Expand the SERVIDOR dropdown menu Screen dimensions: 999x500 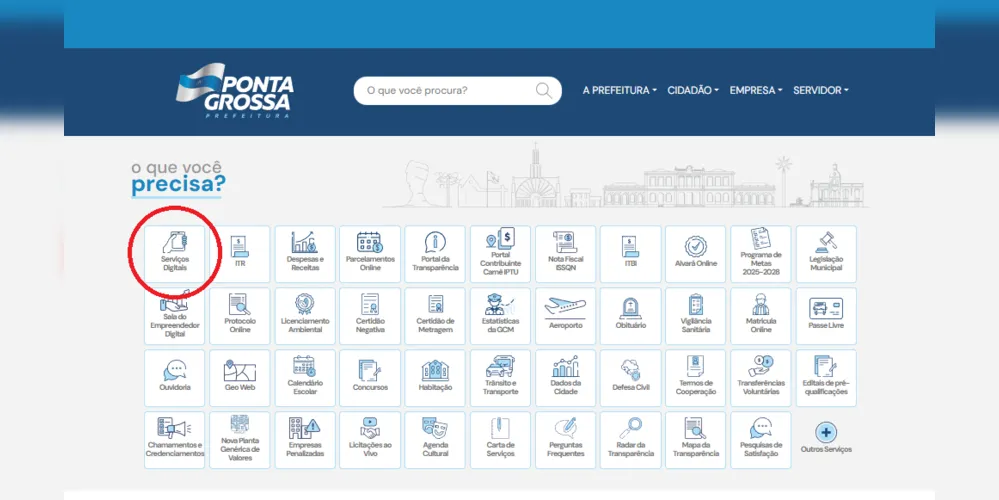[821, 90]
